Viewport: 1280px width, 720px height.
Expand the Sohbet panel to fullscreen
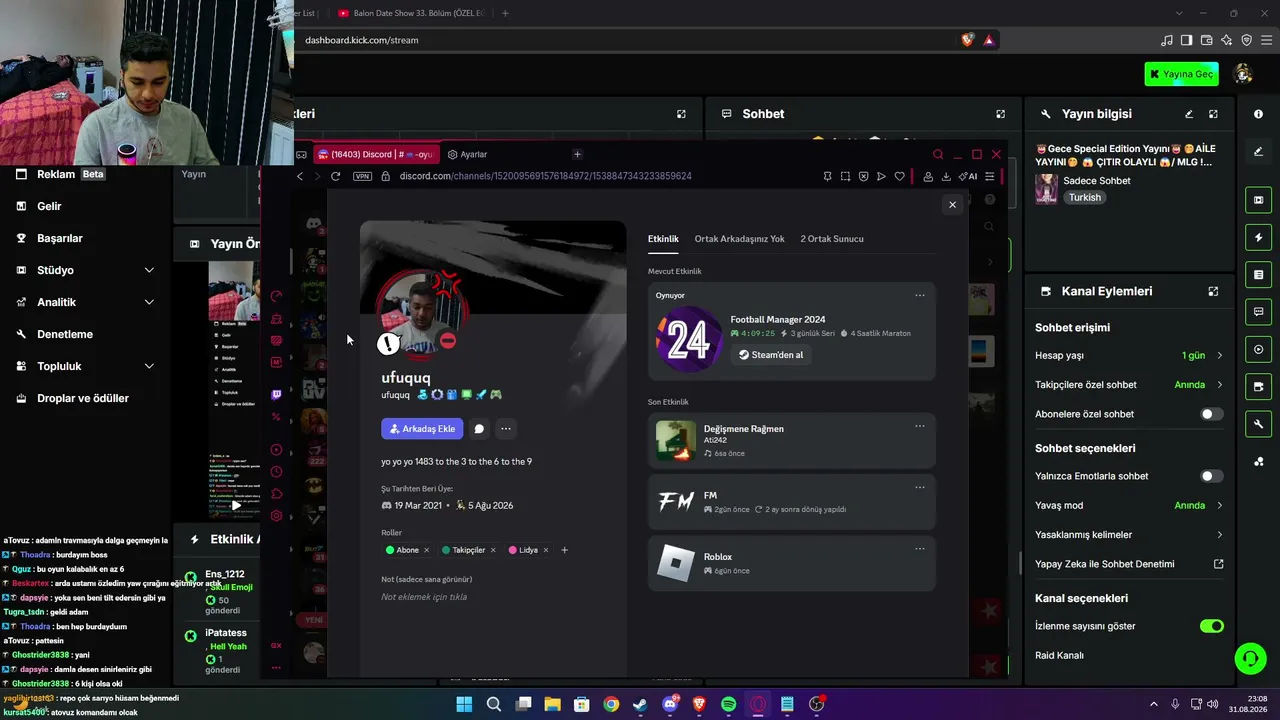(1000, 114)
